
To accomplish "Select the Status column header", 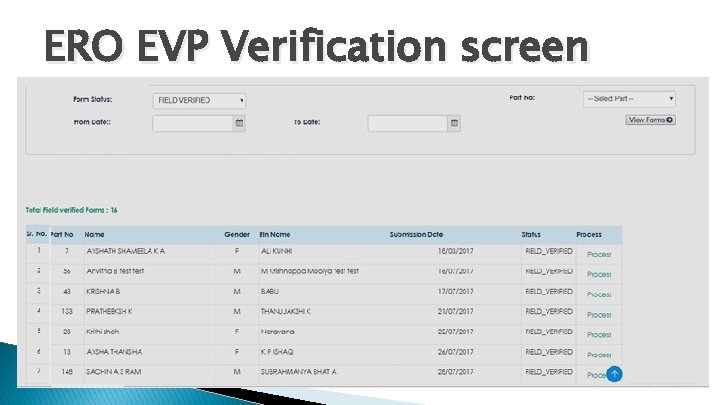I will 531,235.
